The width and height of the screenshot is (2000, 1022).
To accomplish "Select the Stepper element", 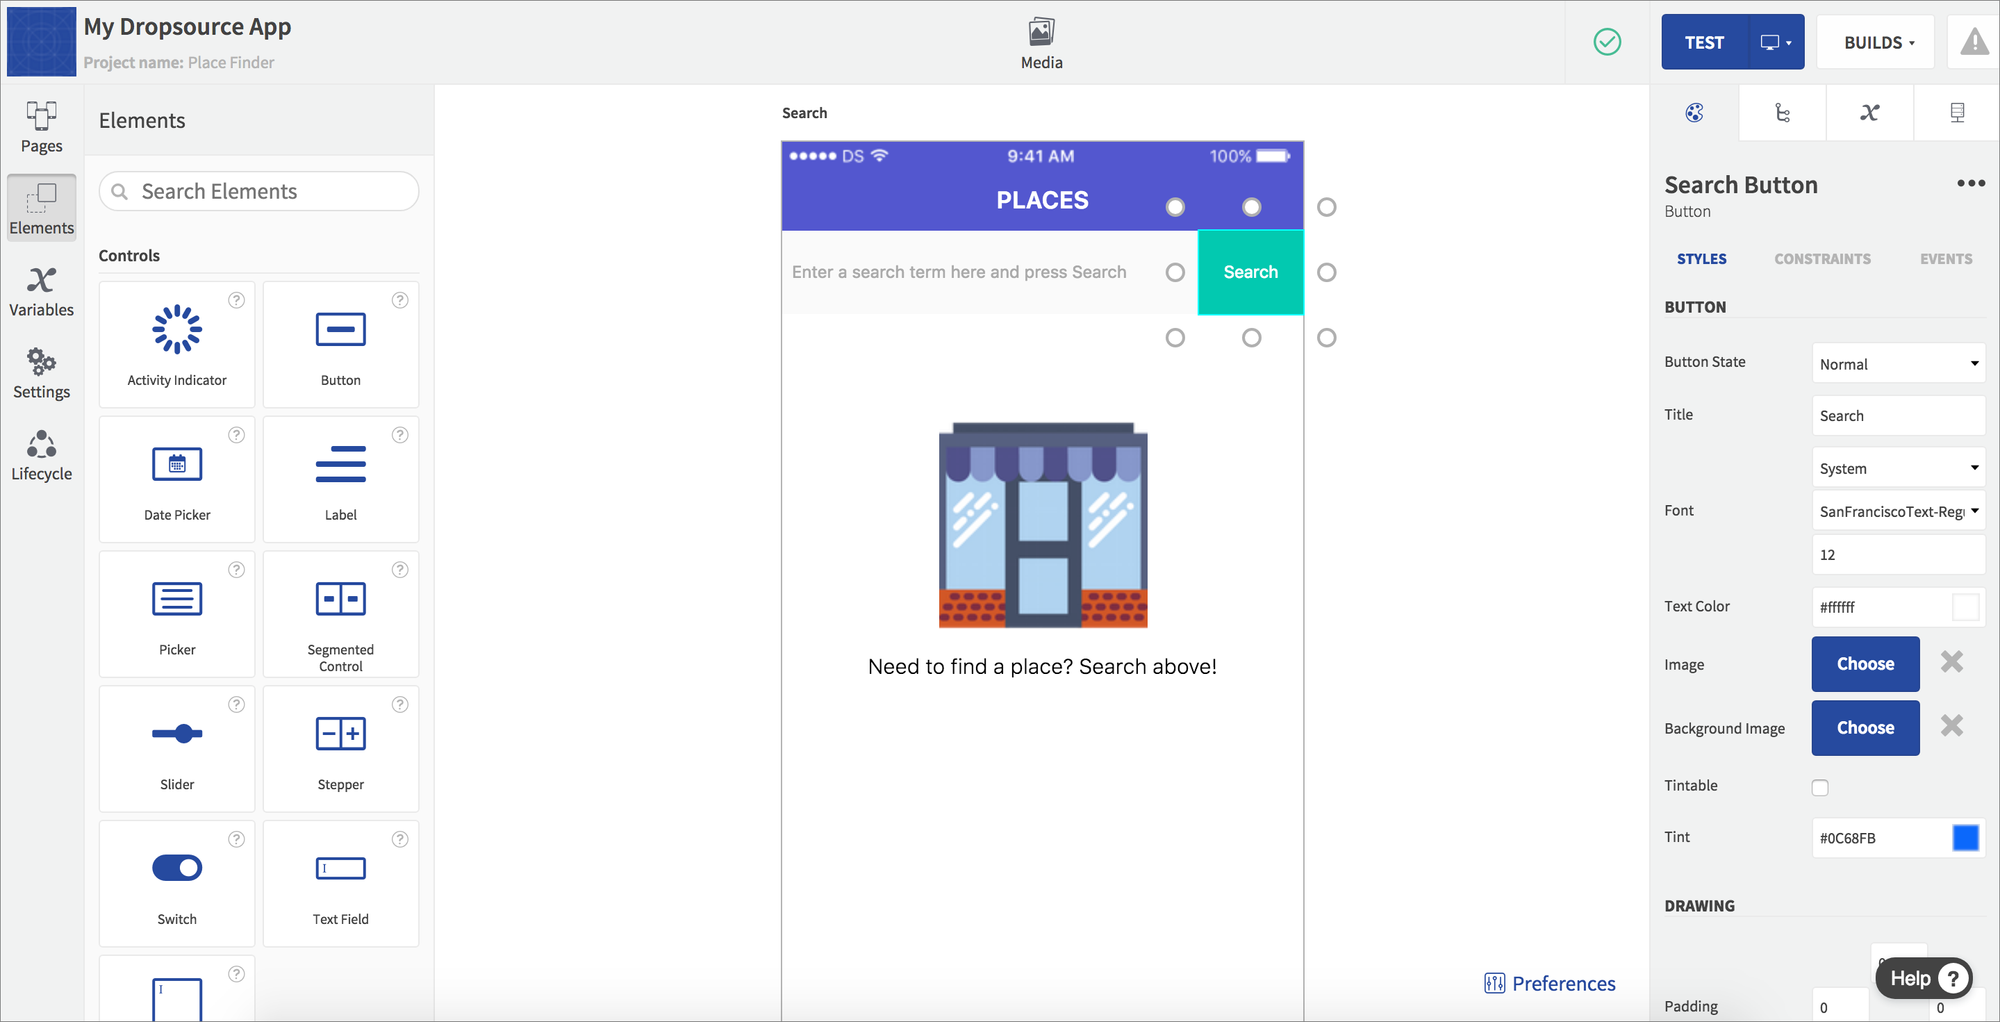I will pos(341,749).
